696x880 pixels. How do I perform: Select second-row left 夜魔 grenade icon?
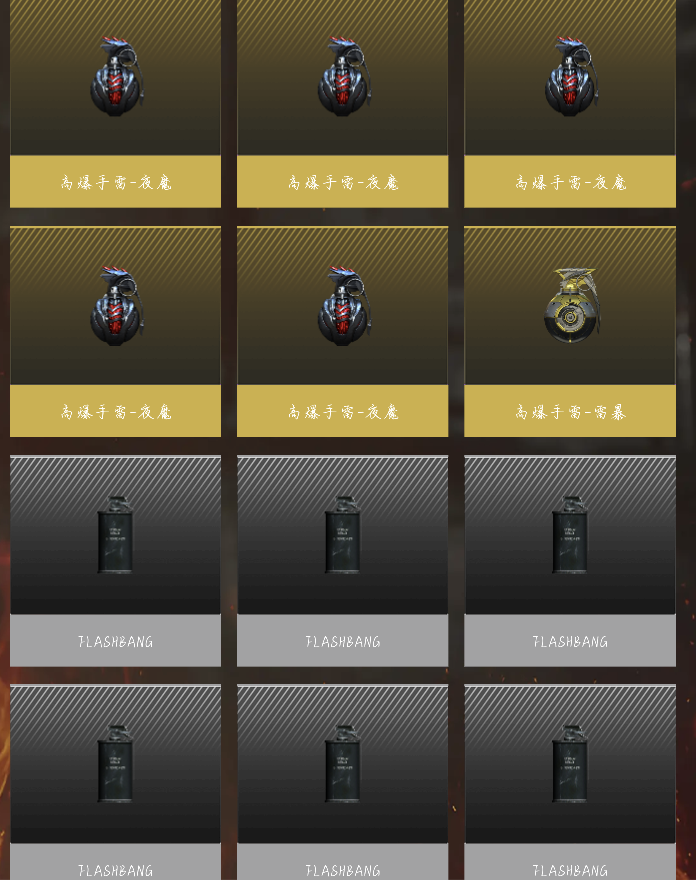[x=117, y=306]
